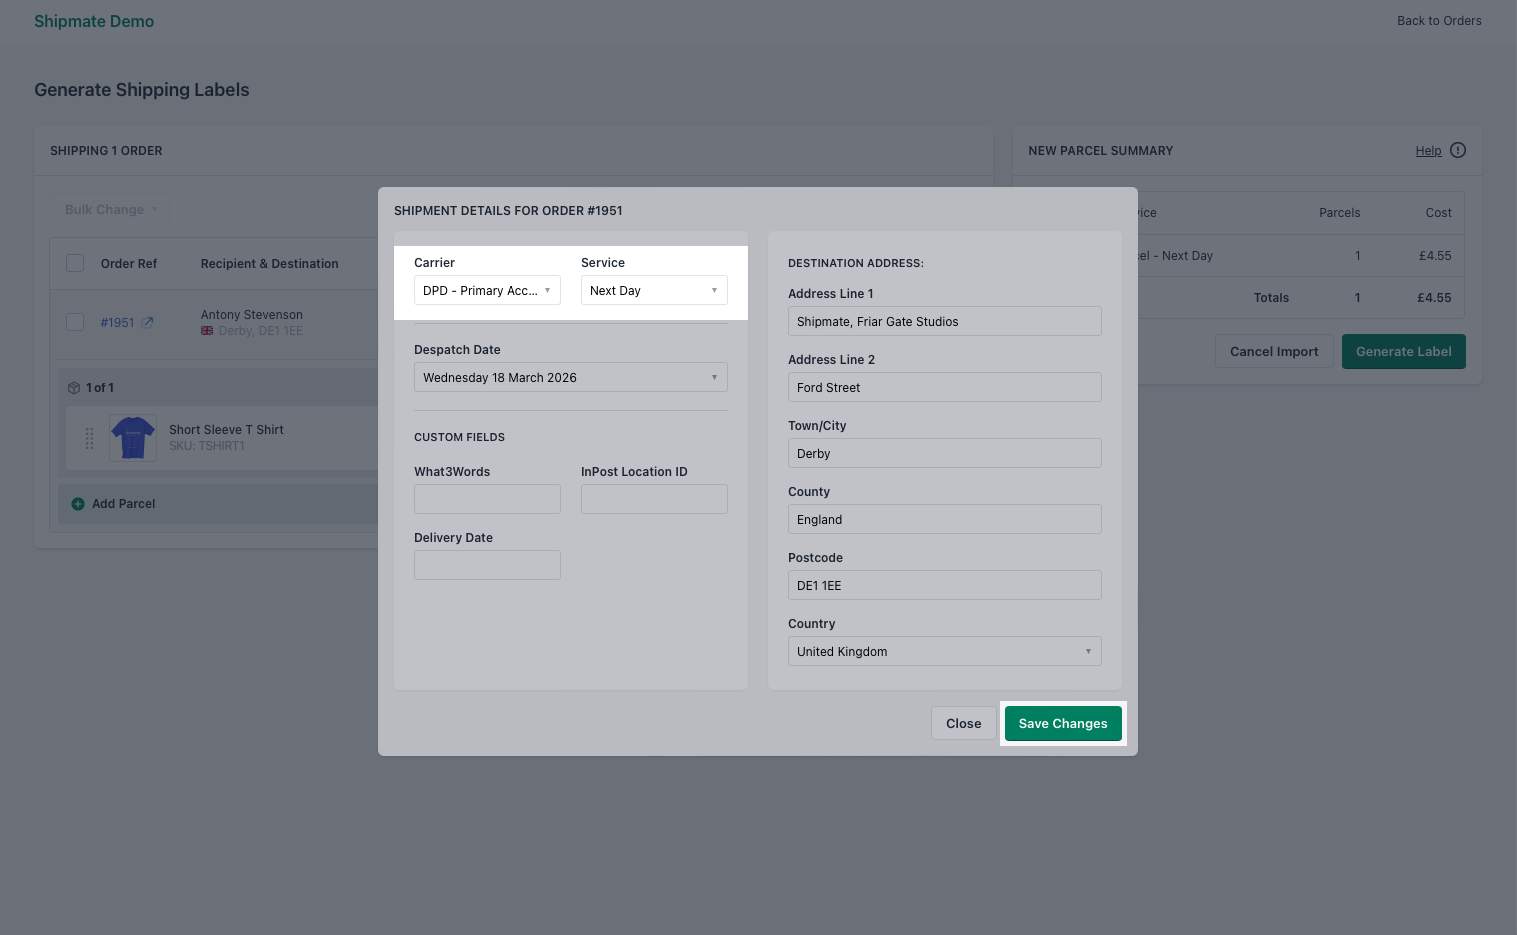Open the Country dropdown showing United Kingdom
Image resolution: width=1517 pixels, height=935 pixels.
(x=944, y=651)
